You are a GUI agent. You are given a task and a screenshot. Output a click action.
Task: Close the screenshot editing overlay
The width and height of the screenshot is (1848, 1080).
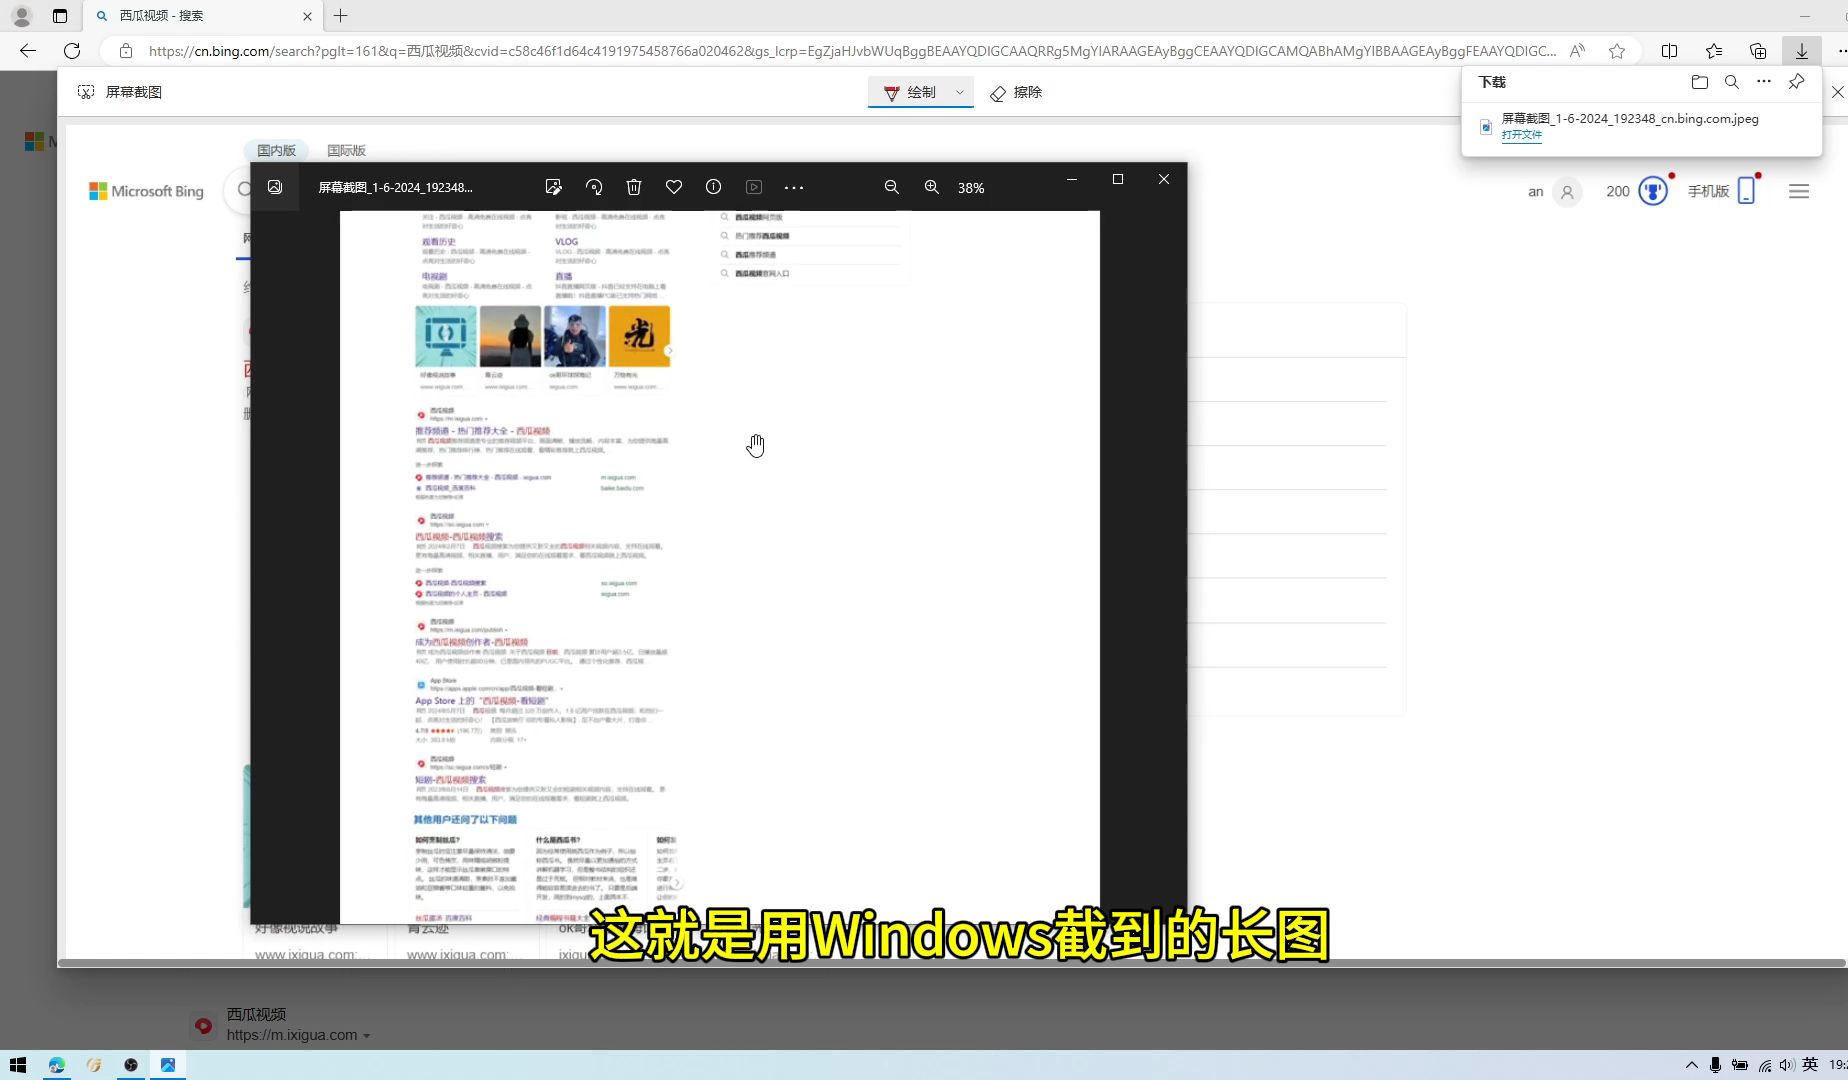1838,92
